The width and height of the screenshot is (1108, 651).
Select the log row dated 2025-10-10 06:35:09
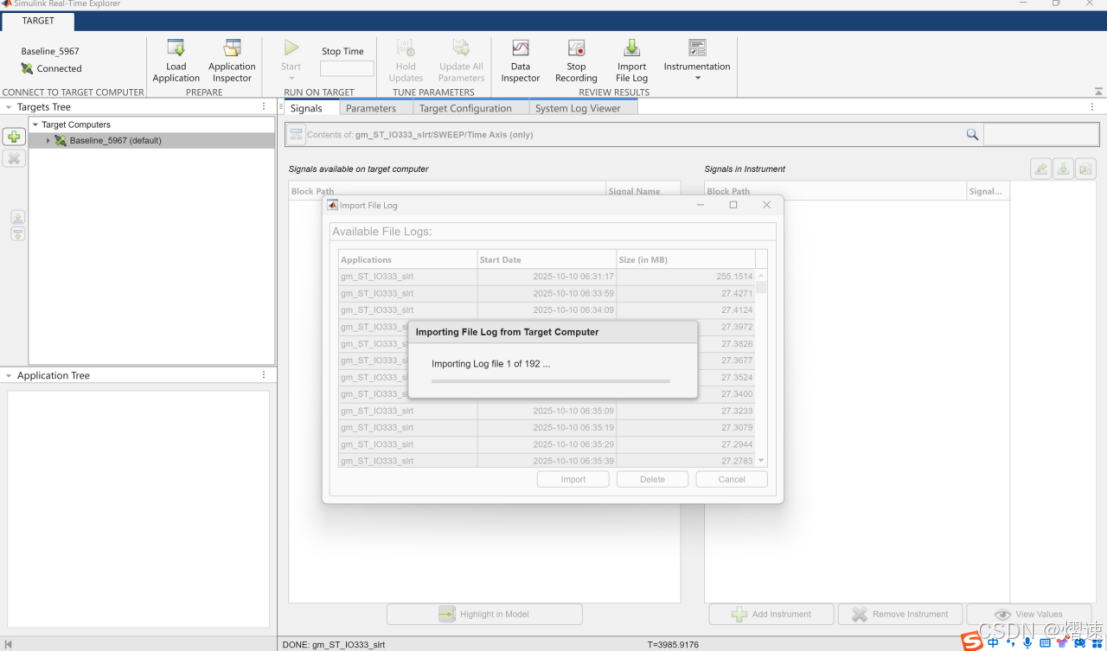coord(547,411)
